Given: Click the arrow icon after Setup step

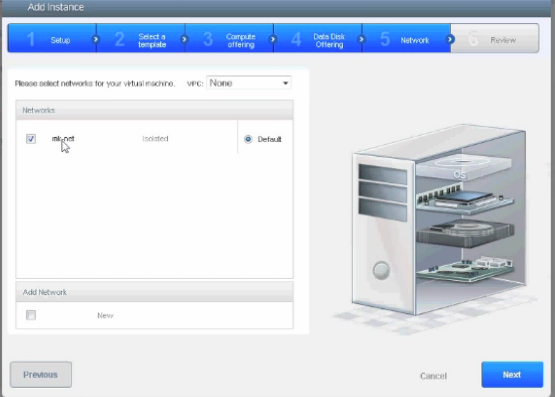Looking at the screenshot, I should (x=95, y=39).
